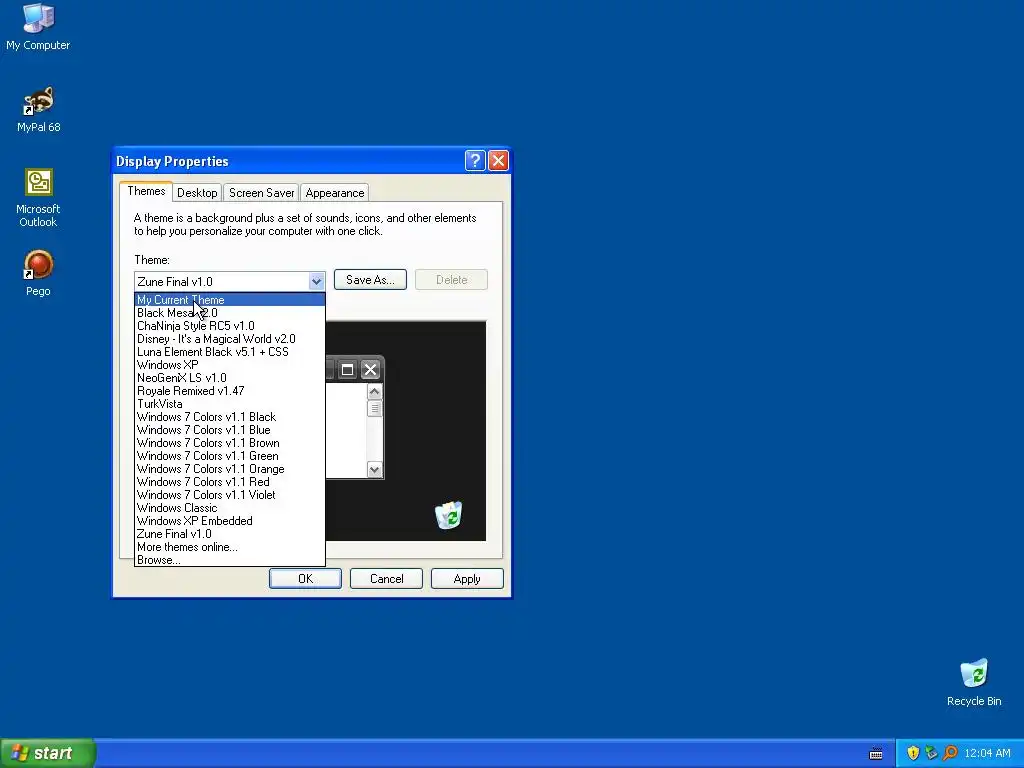Open the My Computer desktop icon
This screenshot has width=1024, height=768.
pos(38,27)
